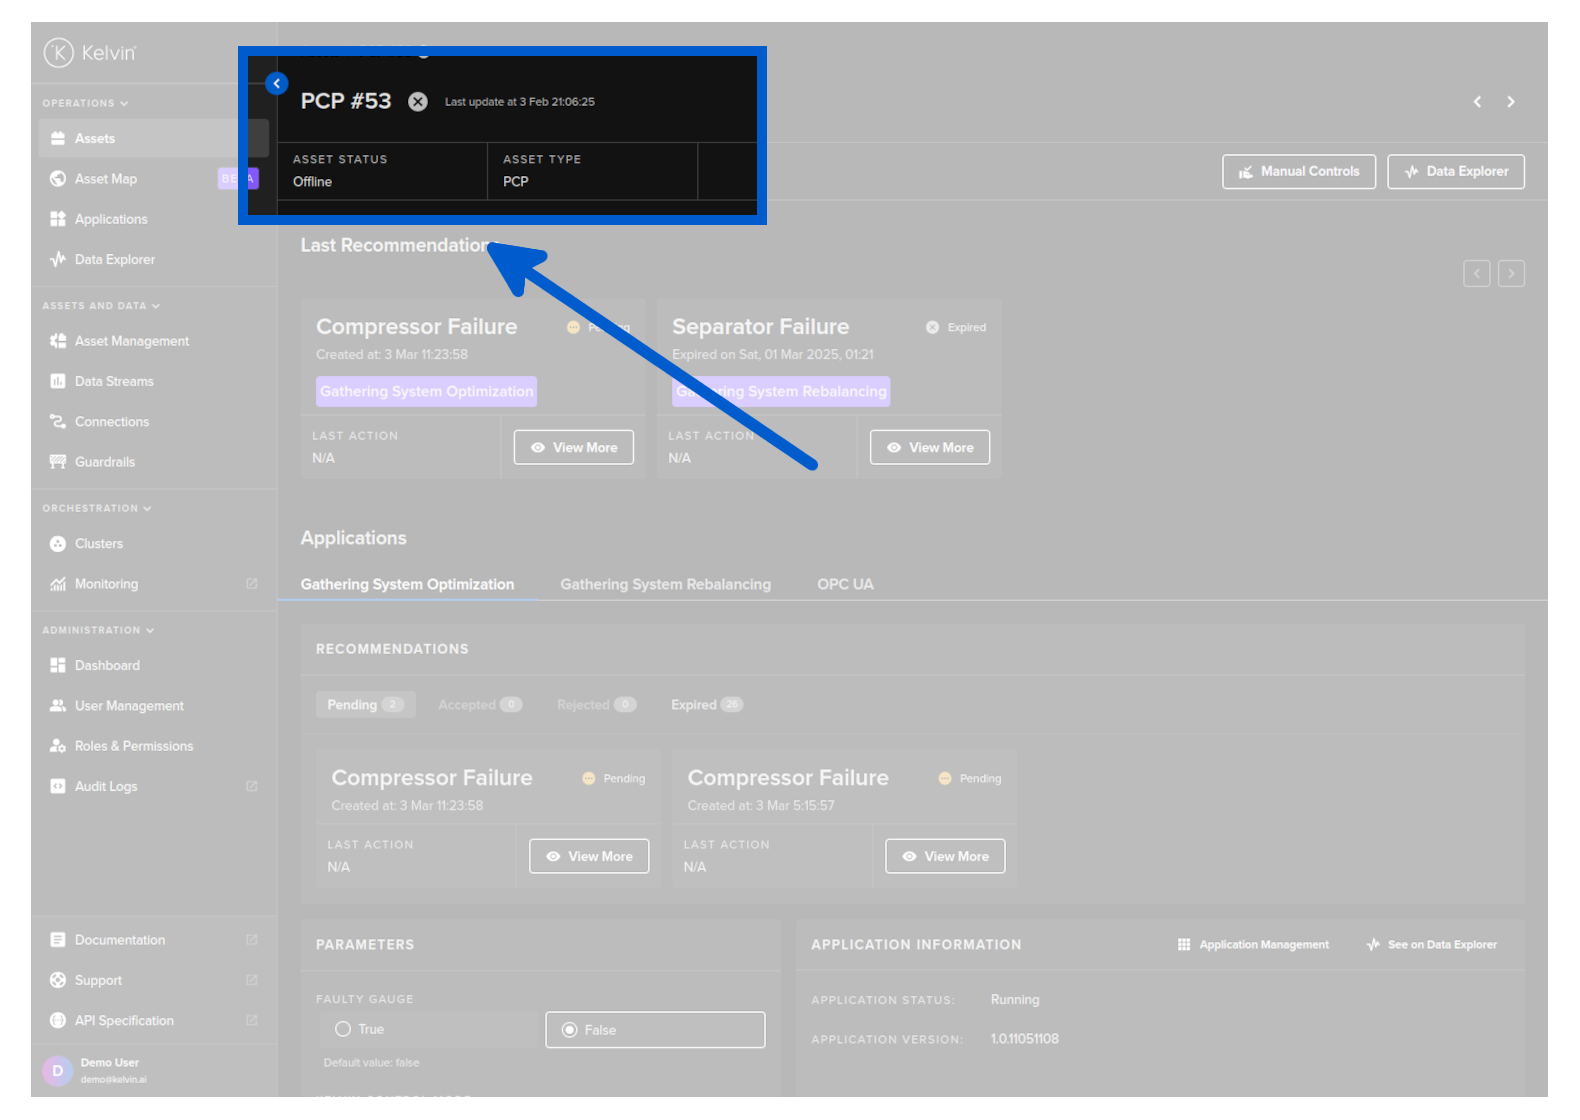Open Audit Logs external link

click(x=105, y=786)
